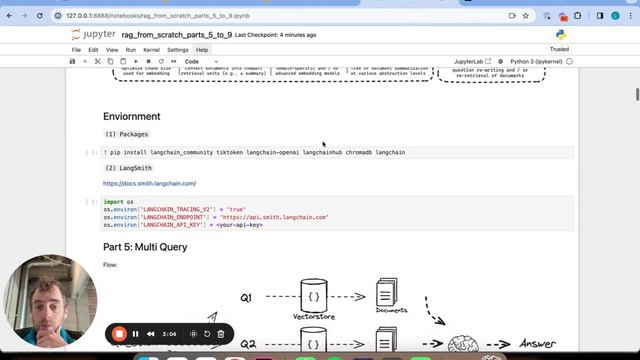The height and width of the screenshot is (360, 640).
Task: Interrupt the kernel with the stop icon
Action: [149, 62]
